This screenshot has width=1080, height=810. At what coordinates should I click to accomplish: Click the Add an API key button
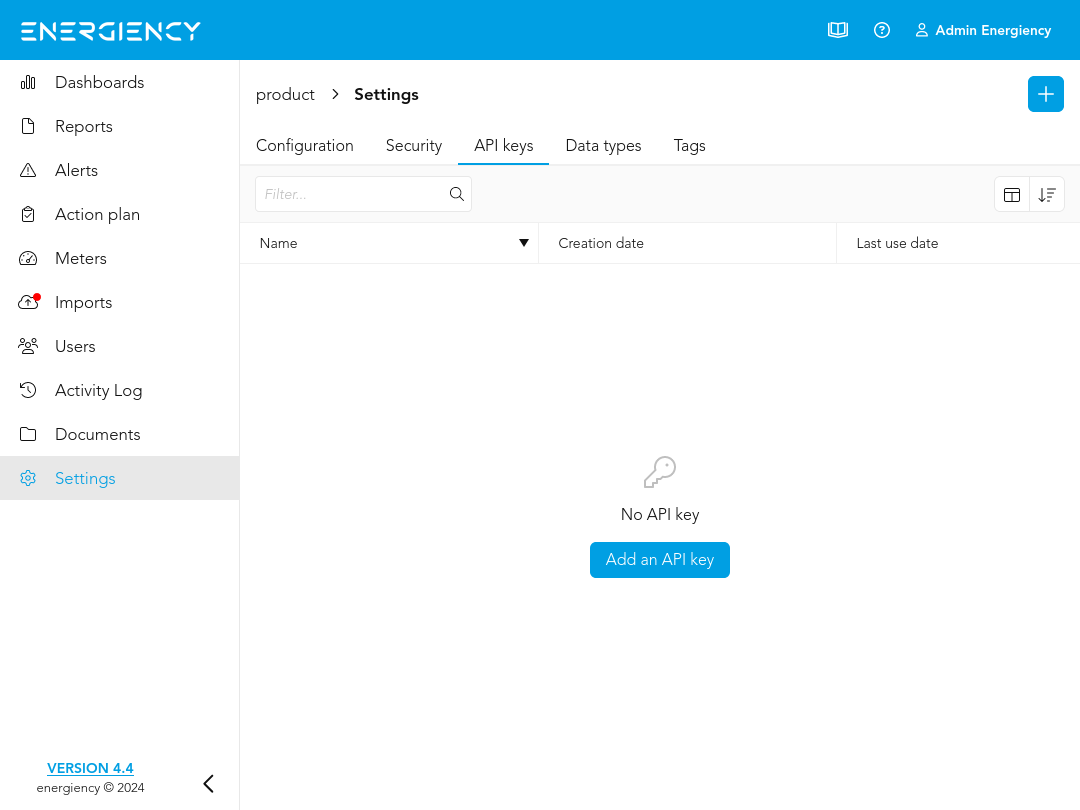point(660,560)
